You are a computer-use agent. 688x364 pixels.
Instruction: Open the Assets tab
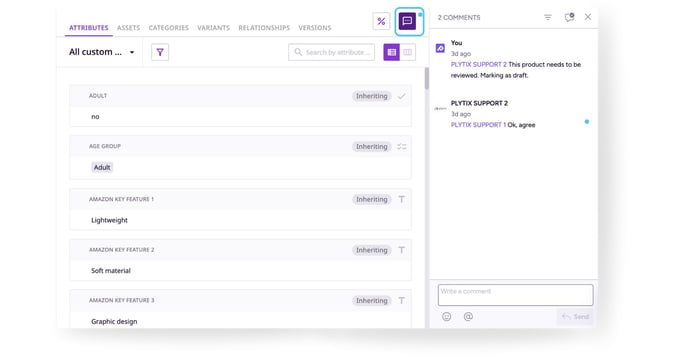(129, 28)
